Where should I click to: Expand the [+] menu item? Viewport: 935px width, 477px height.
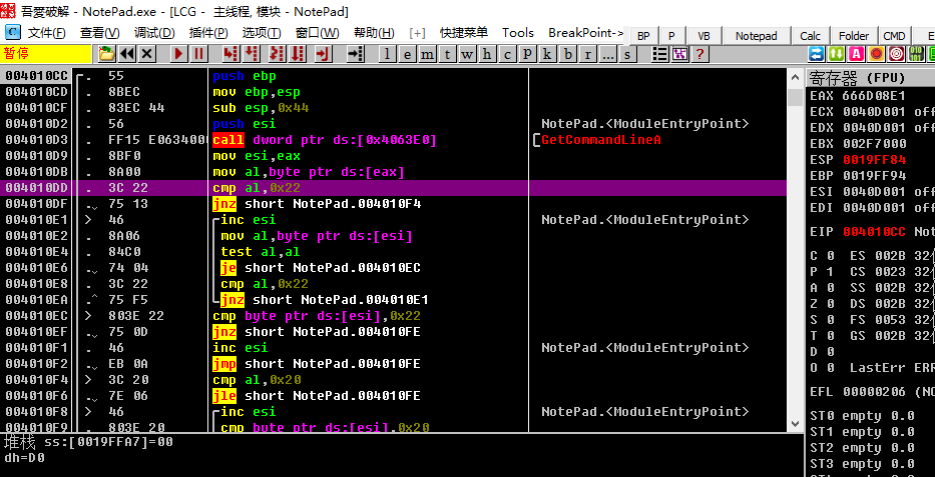[x=417, y=33]
